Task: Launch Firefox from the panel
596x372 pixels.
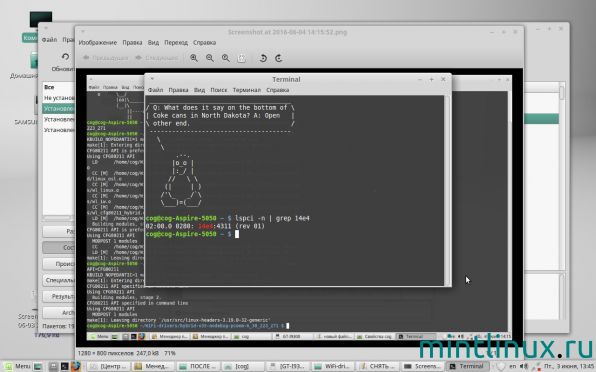Action: [76, 366]
